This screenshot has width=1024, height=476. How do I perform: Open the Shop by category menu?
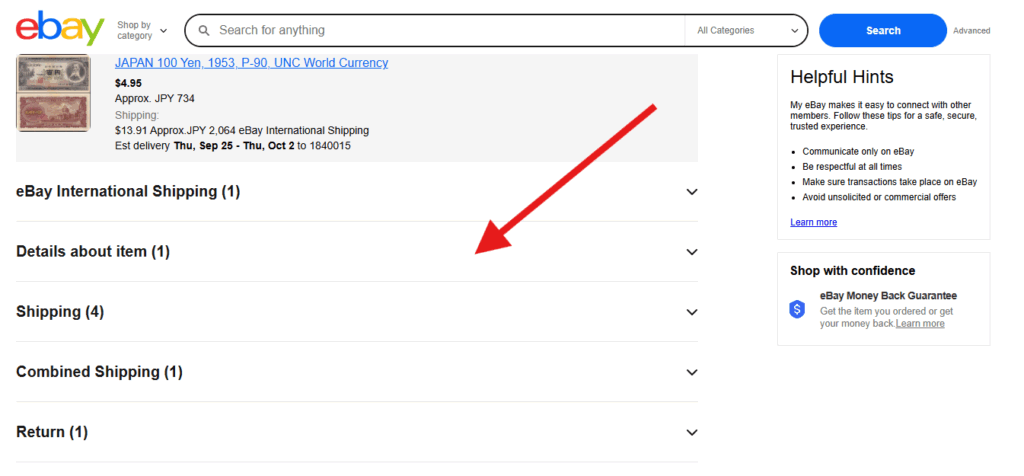(141, 30)
